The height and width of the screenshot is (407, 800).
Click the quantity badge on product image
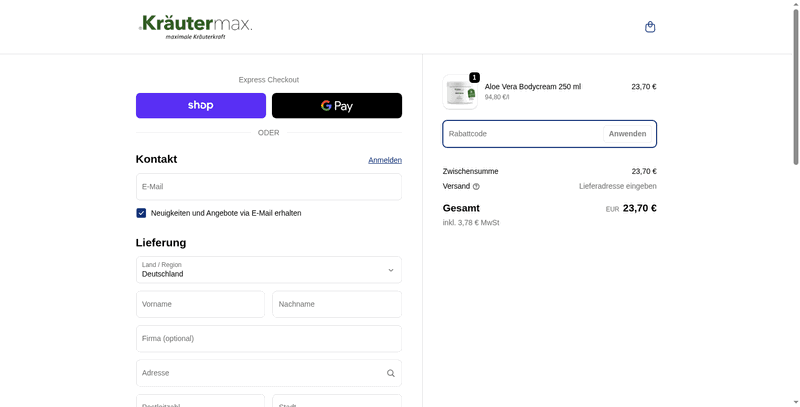tap(474, 78)
